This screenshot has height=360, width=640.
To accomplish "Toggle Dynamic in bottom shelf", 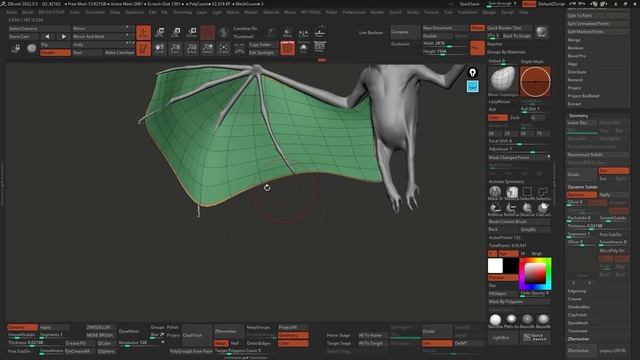I will (x=22, y=327).
